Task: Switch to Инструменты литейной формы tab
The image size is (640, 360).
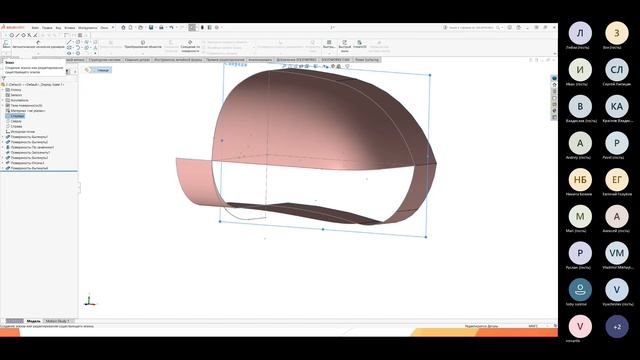Action: (178, 60)
